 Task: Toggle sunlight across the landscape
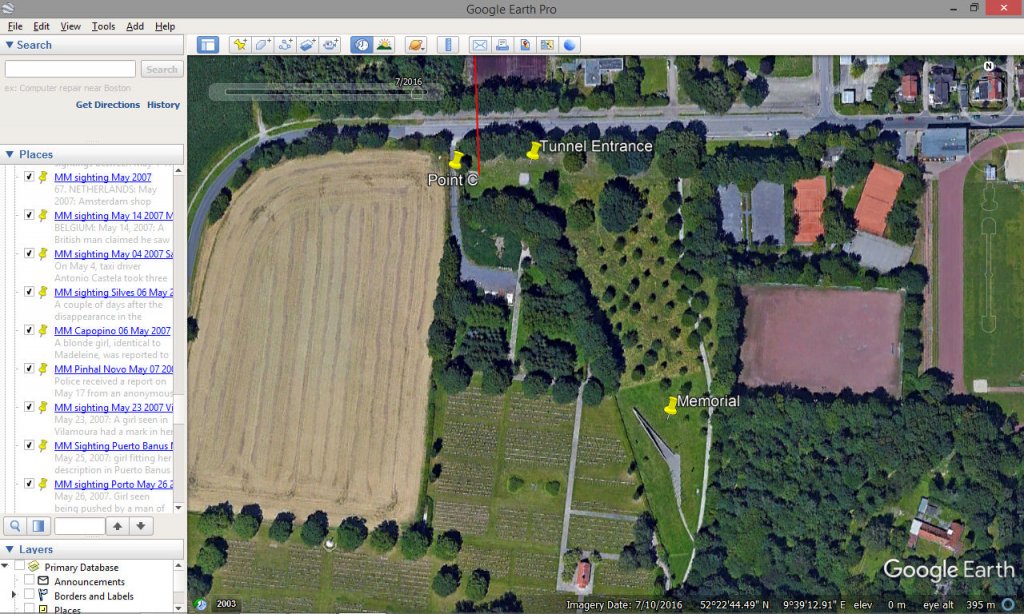[384, 44]
